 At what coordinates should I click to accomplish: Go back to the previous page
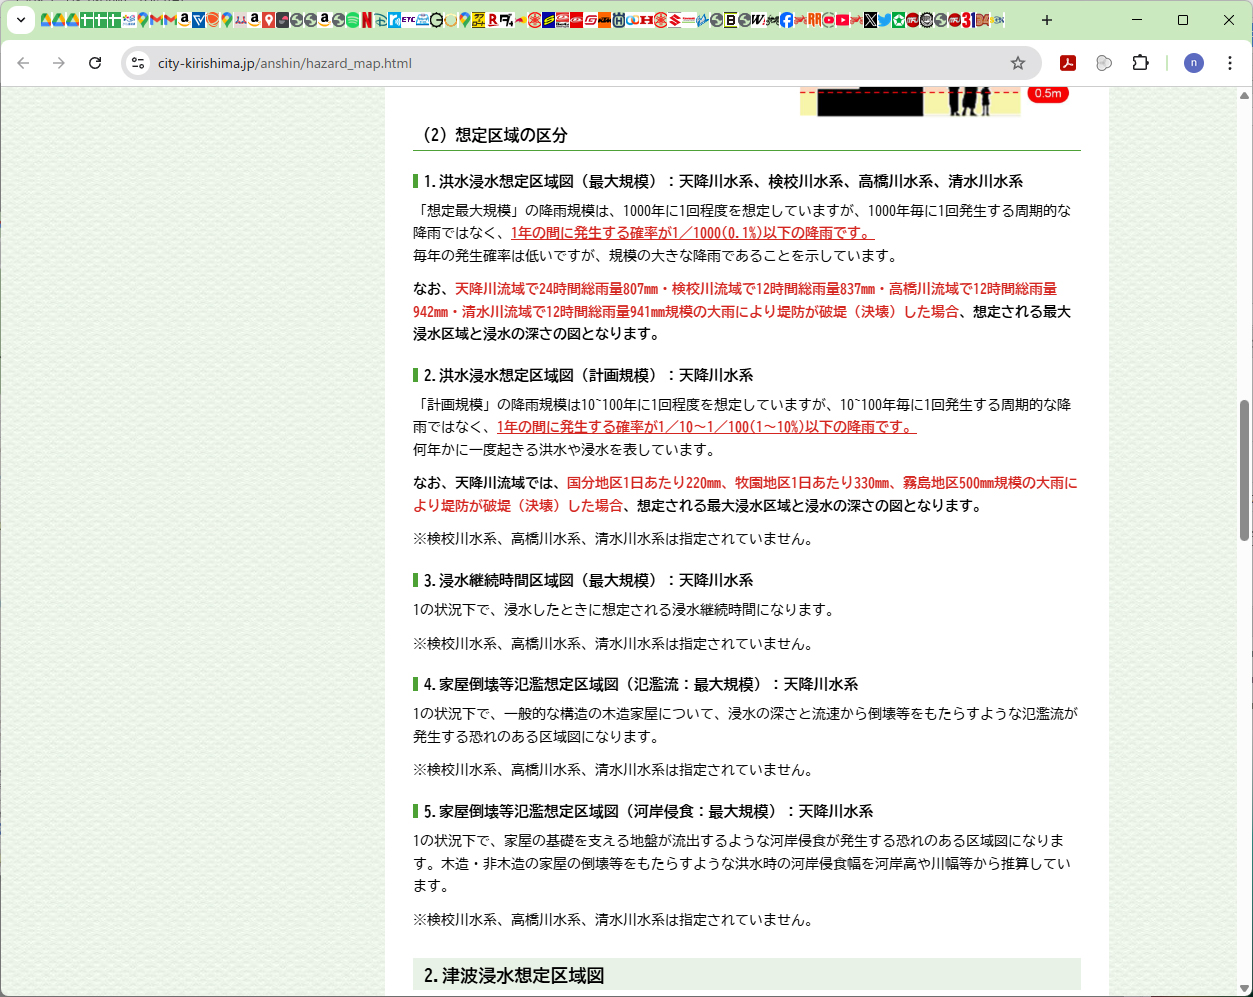coord(23,63)
